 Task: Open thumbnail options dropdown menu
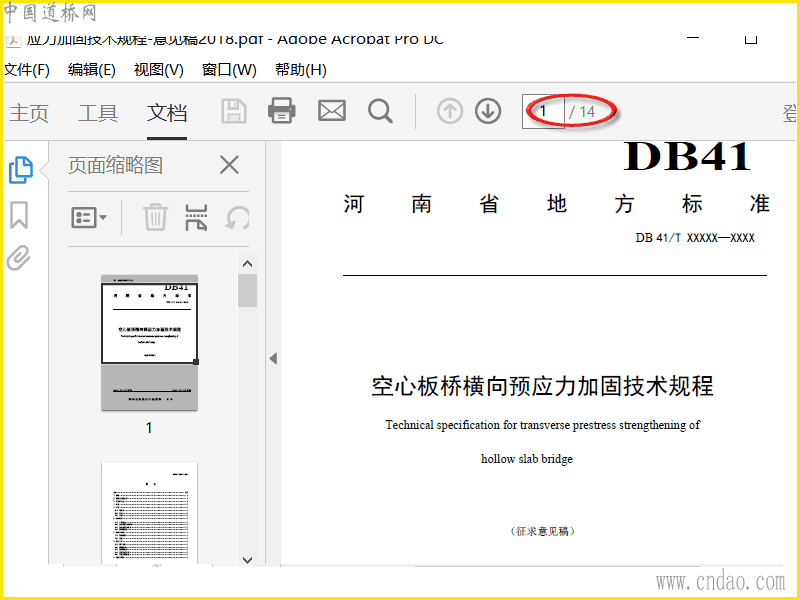click(89, 218)
